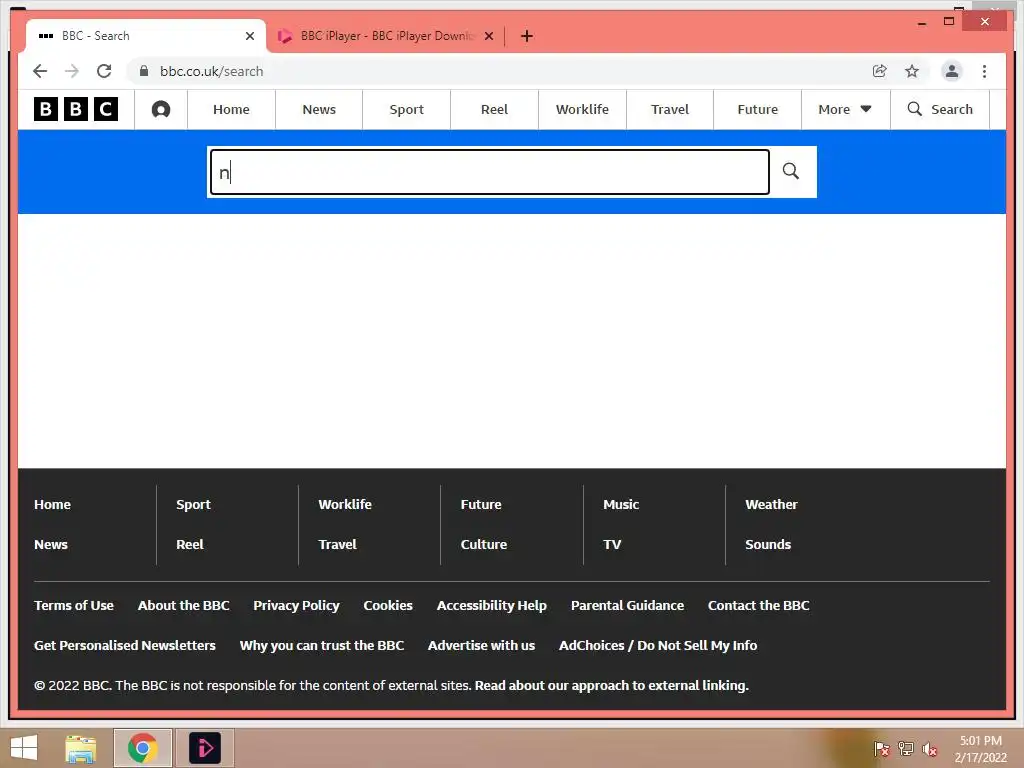This screenshot has width=1024, height=768.
Task: Open Contact the BBC link
Action: point(758,605)
